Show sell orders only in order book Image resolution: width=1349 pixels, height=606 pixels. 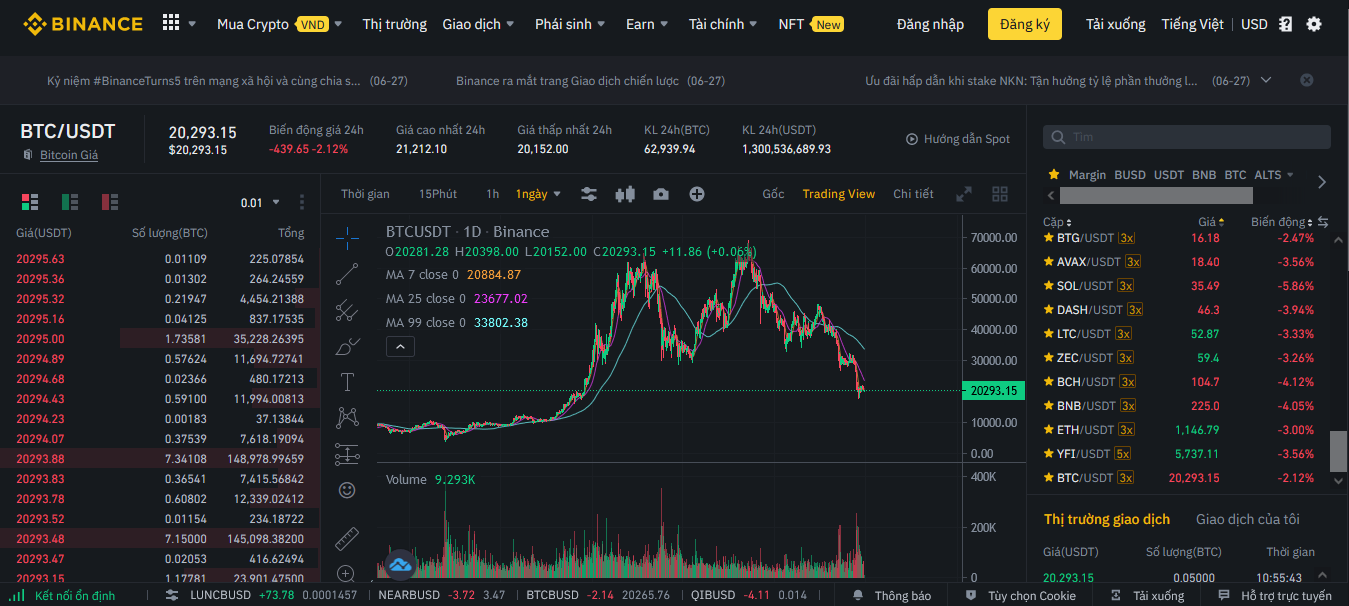pyautogui.click(x=110, y=202)
